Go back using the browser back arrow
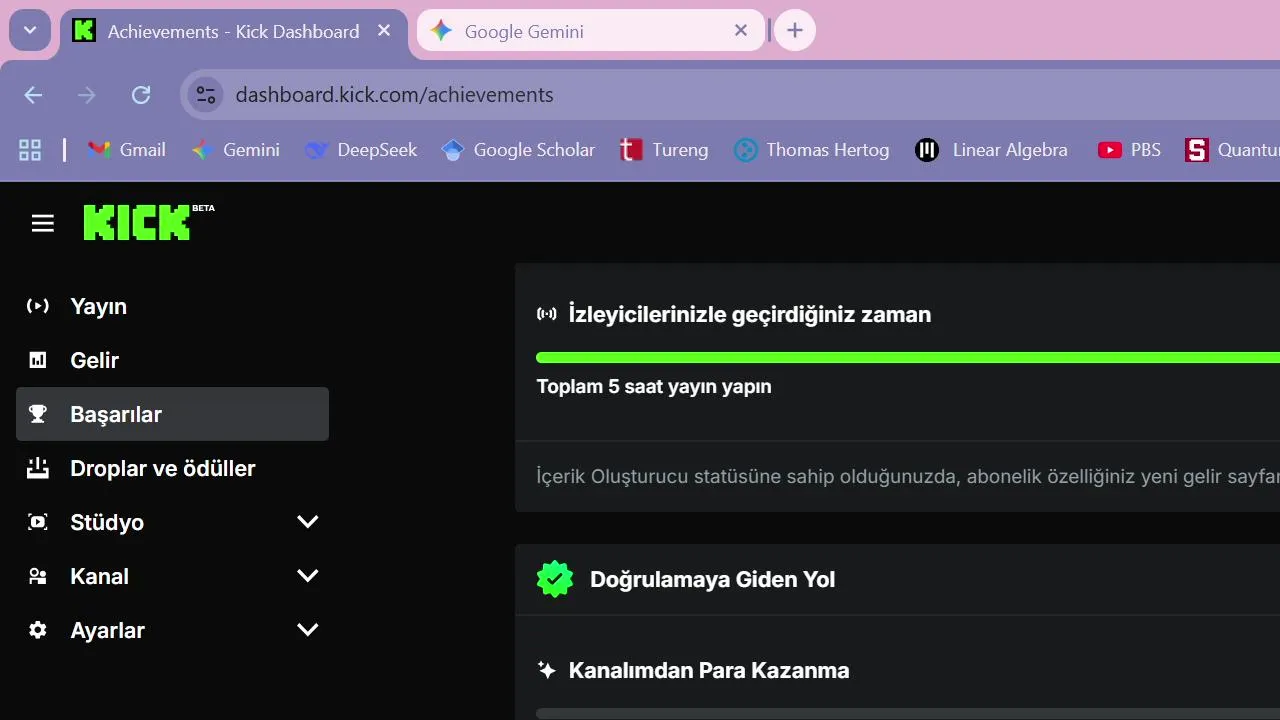Viewport: 1280px width, 720px height. (33, 95)
